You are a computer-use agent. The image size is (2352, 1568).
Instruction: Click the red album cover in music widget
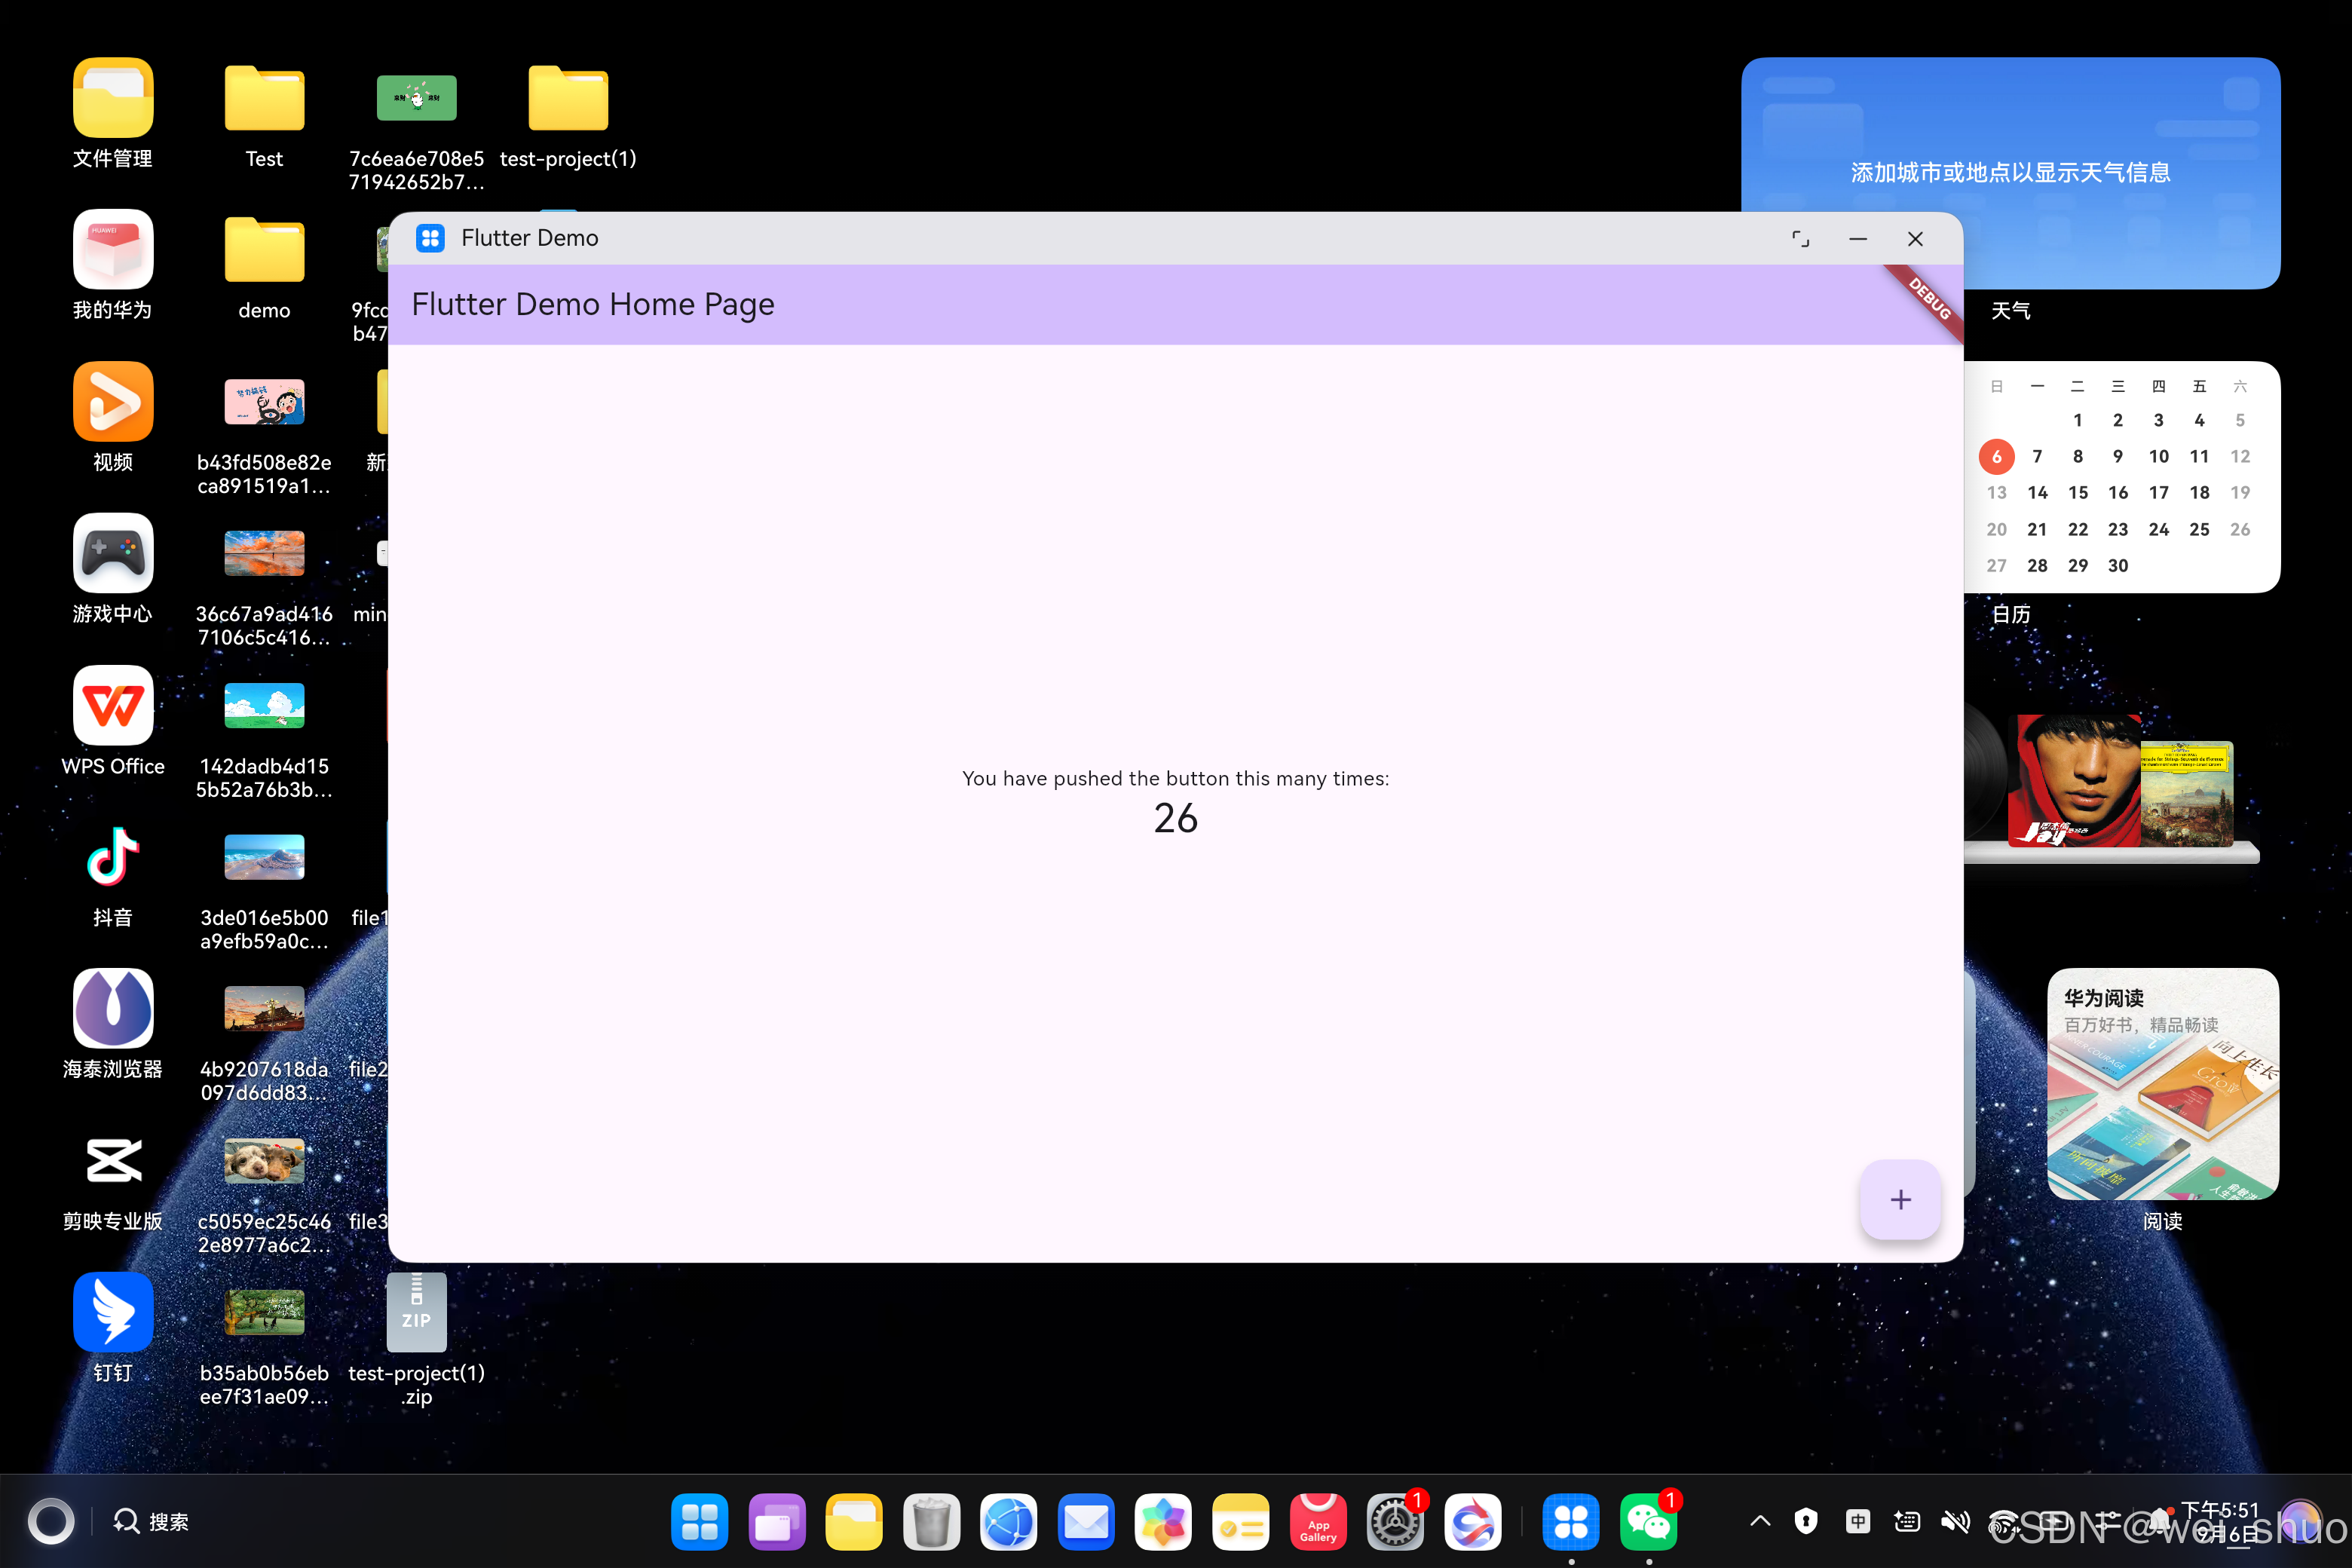coord(2073,780)
